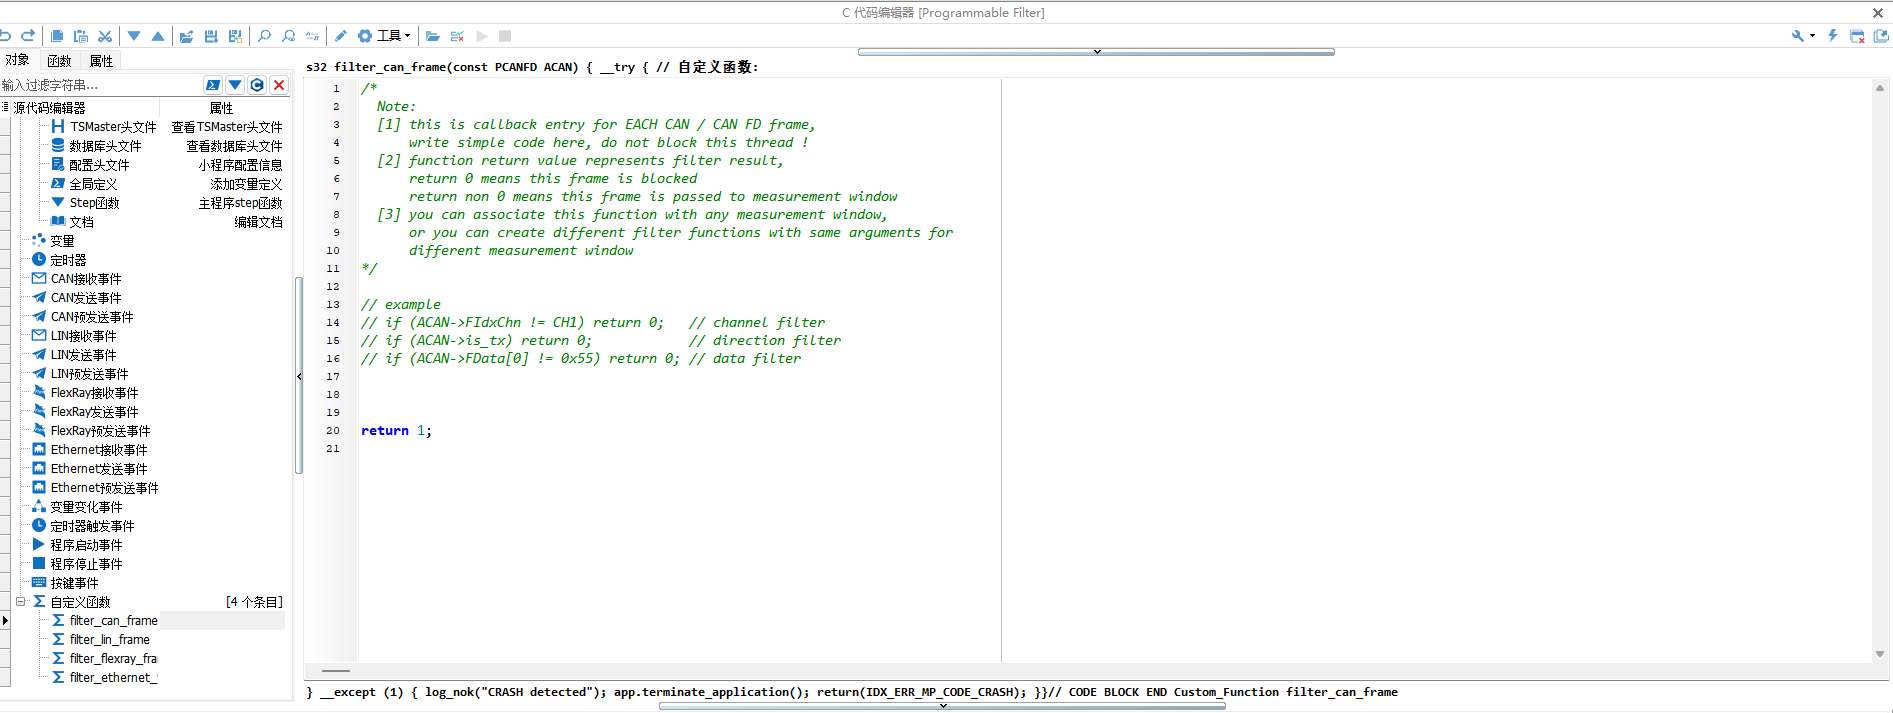Click the cut scissors icon

105,36
